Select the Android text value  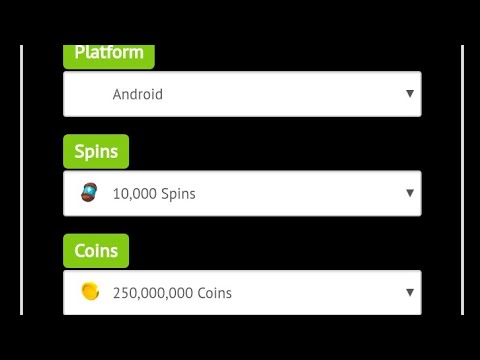pyautogui.click(x=138, y=94)
